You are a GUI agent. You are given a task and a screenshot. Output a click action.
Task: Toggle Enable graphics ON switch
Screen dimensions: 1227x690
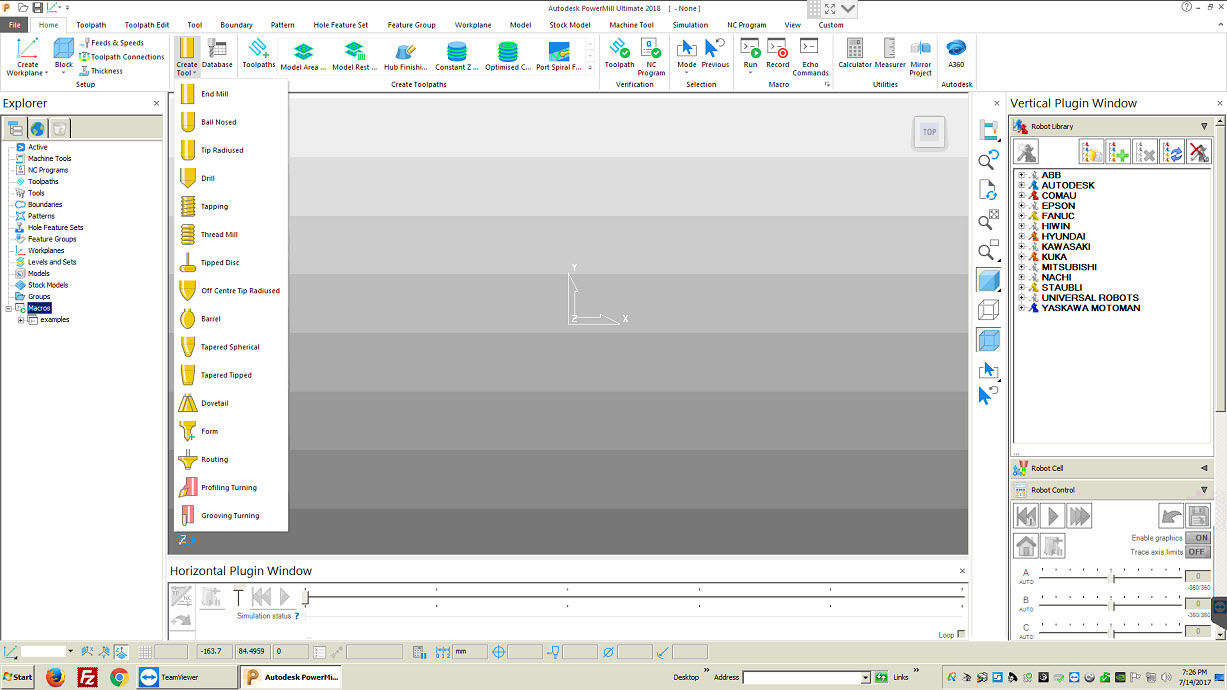point(1197,538)
